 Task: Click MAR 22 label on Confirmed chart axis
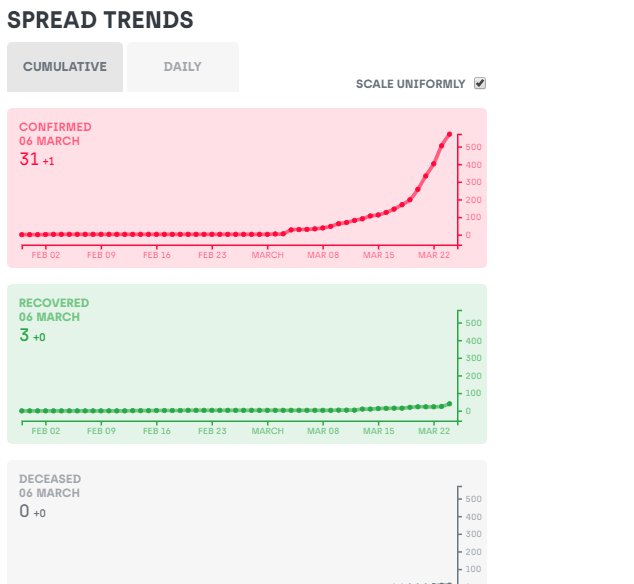pyautogui.click(x=434, y=255)
